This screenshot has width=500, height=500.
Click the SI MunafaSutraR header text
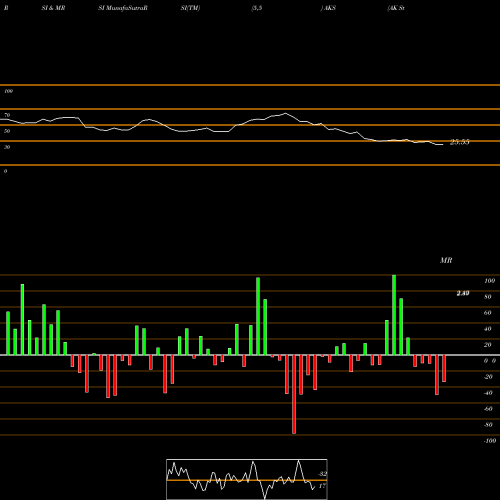123,8
